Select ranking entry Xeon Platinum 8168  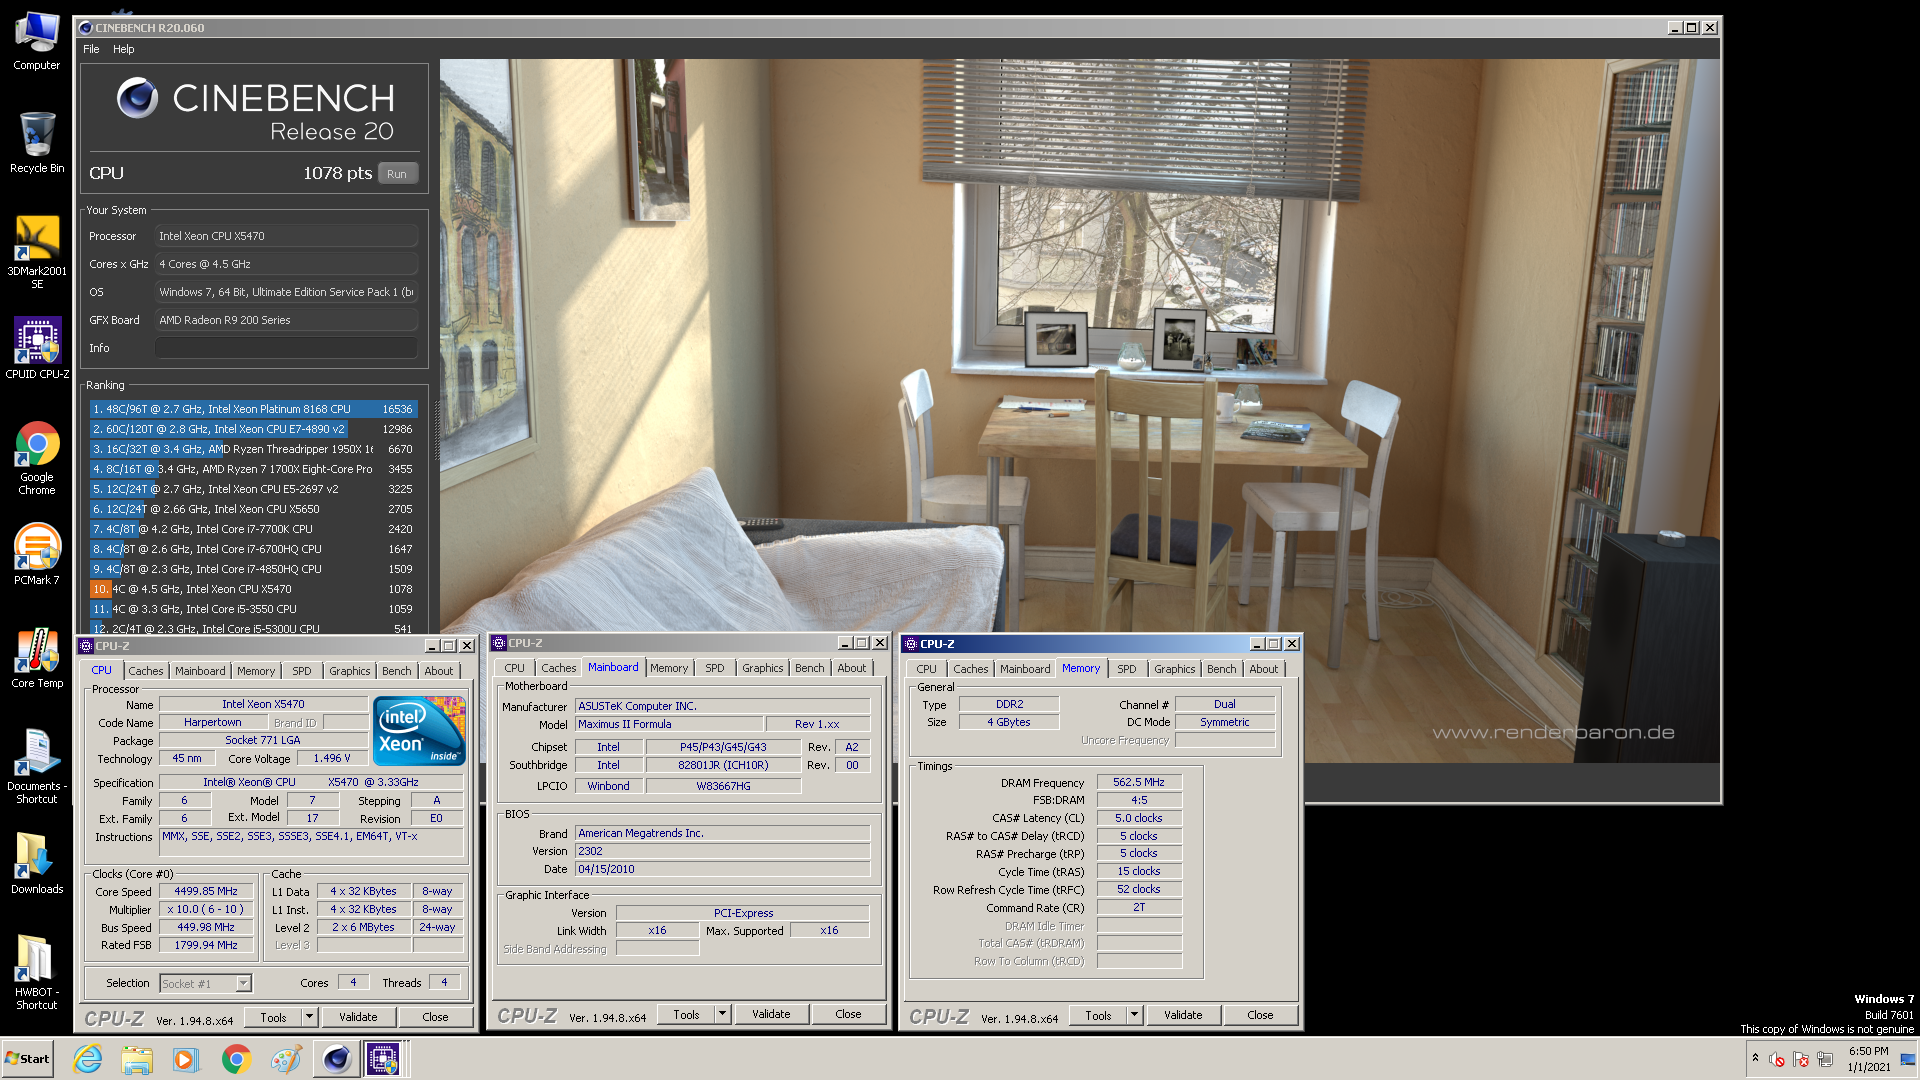tap(253, 409)
